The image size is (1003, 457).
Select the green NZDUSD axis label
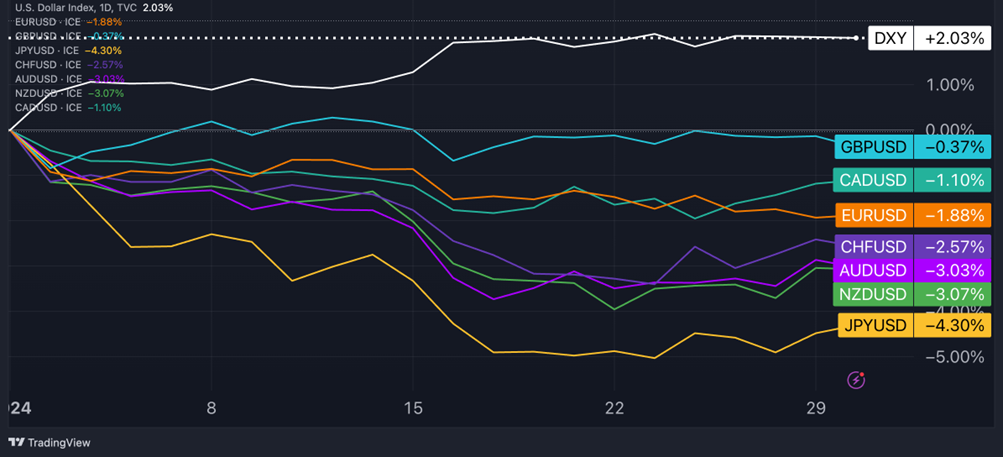(872, 294)
